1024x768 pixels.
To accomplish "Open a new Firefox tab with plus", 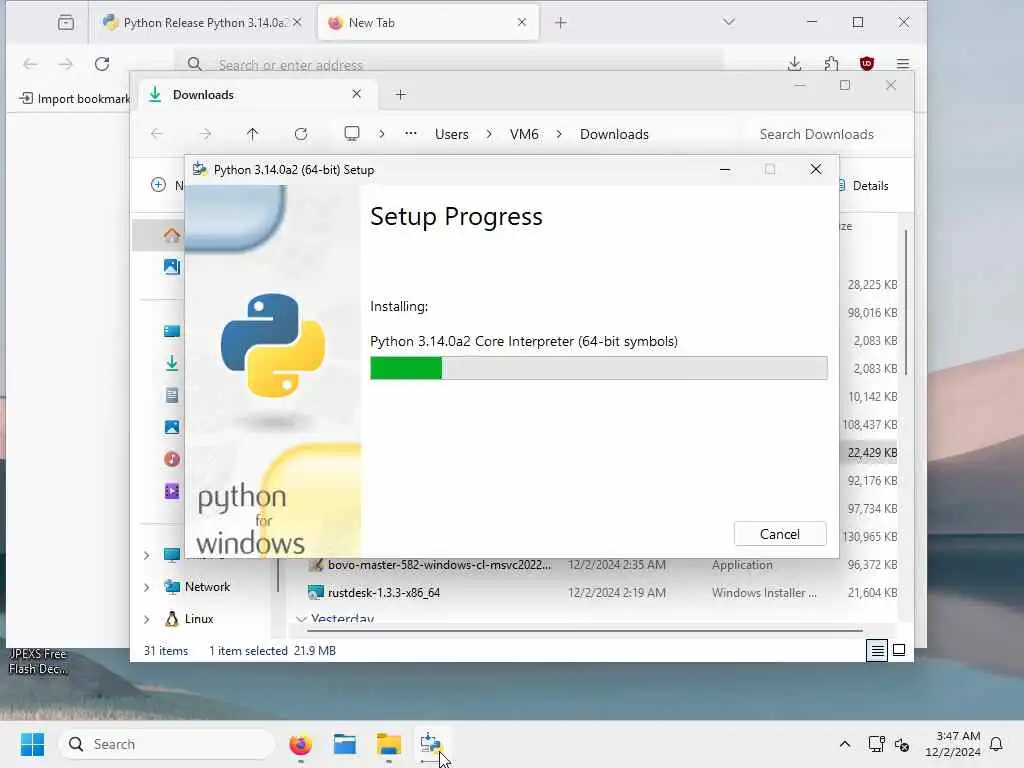I will pos(560,23).
